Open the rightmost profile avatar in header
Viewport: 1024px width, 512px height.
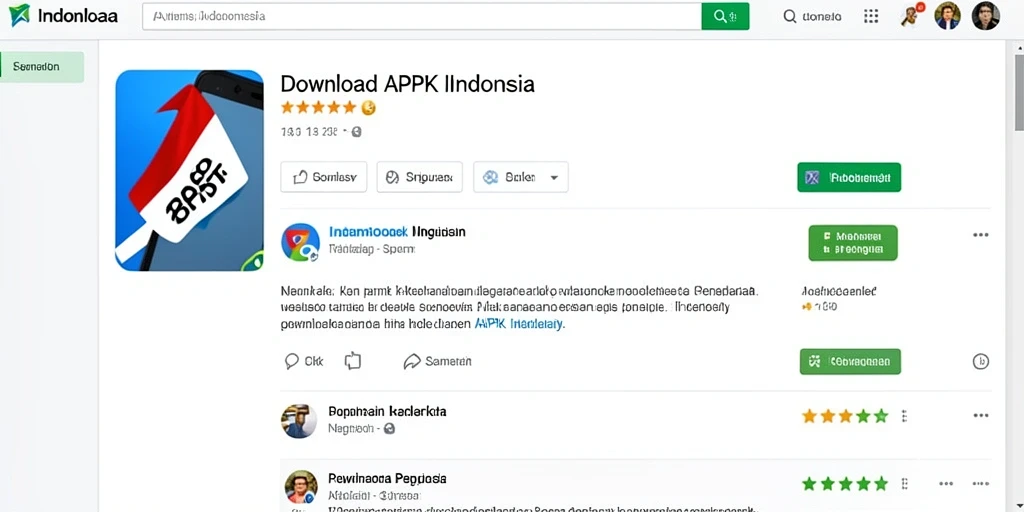tap(985, 16)
